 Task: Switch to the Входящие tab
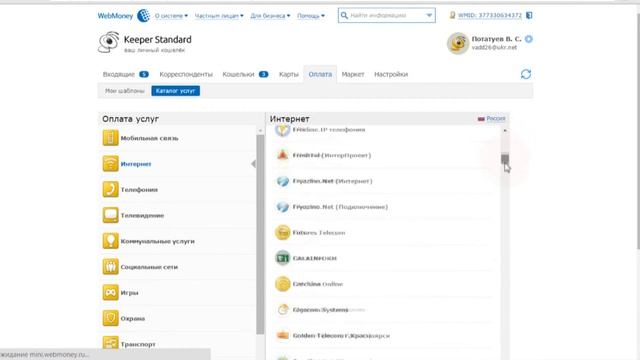[x=125, y=74]
